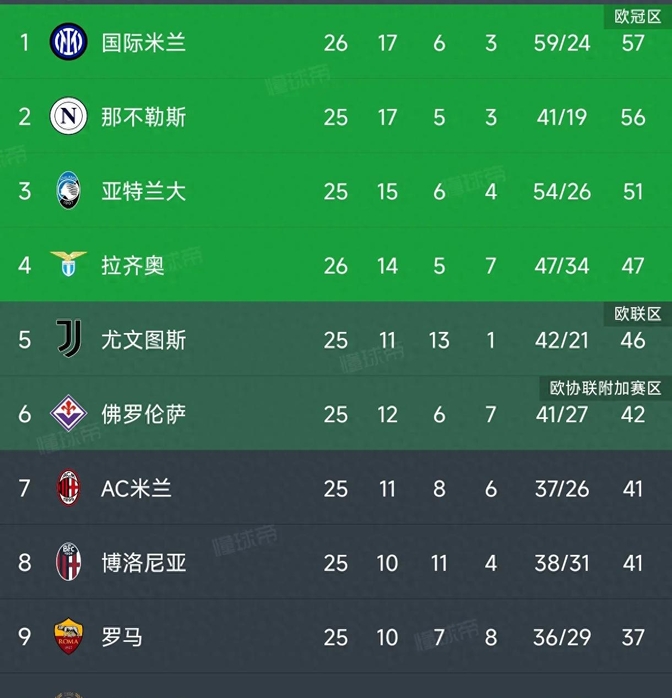Viewport: 672px width, 698px height.
Task: Select the 欧联区 zone label
Action: (x=637, y=314)
